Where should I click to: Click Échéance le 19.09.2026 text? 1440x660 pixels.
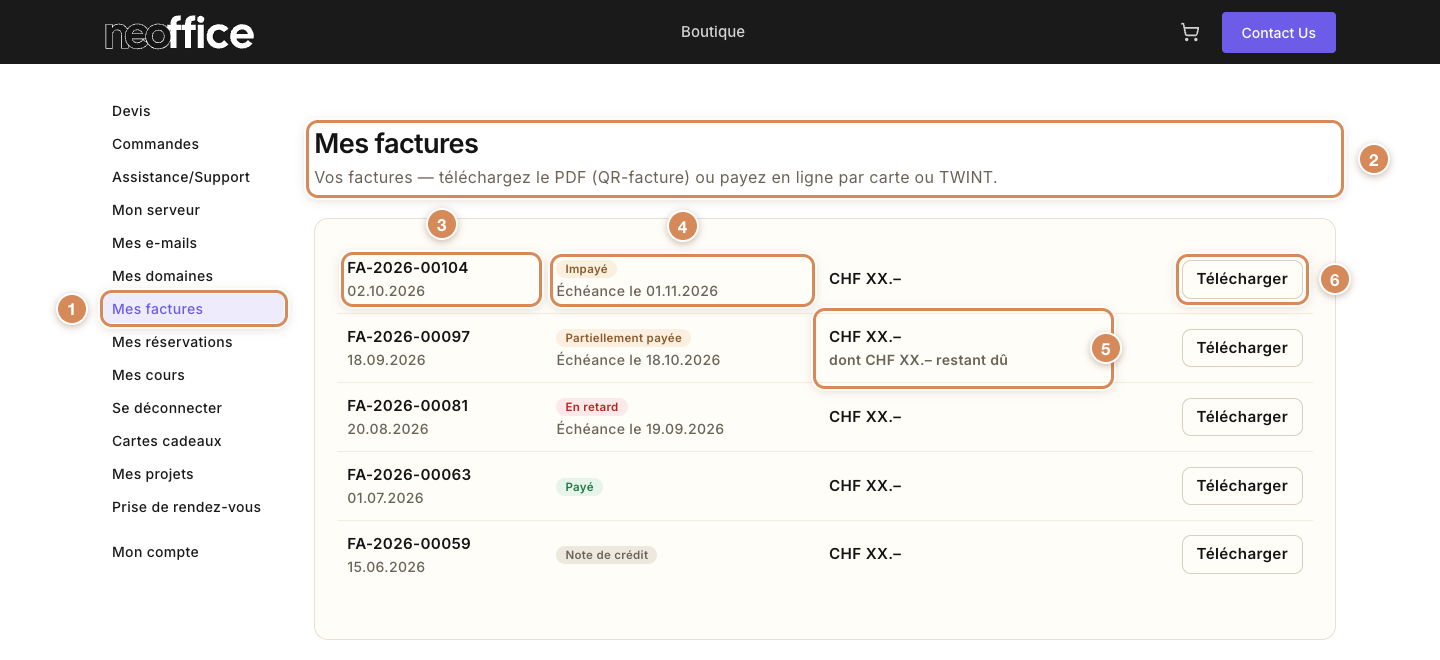click(x=640, y=429)
